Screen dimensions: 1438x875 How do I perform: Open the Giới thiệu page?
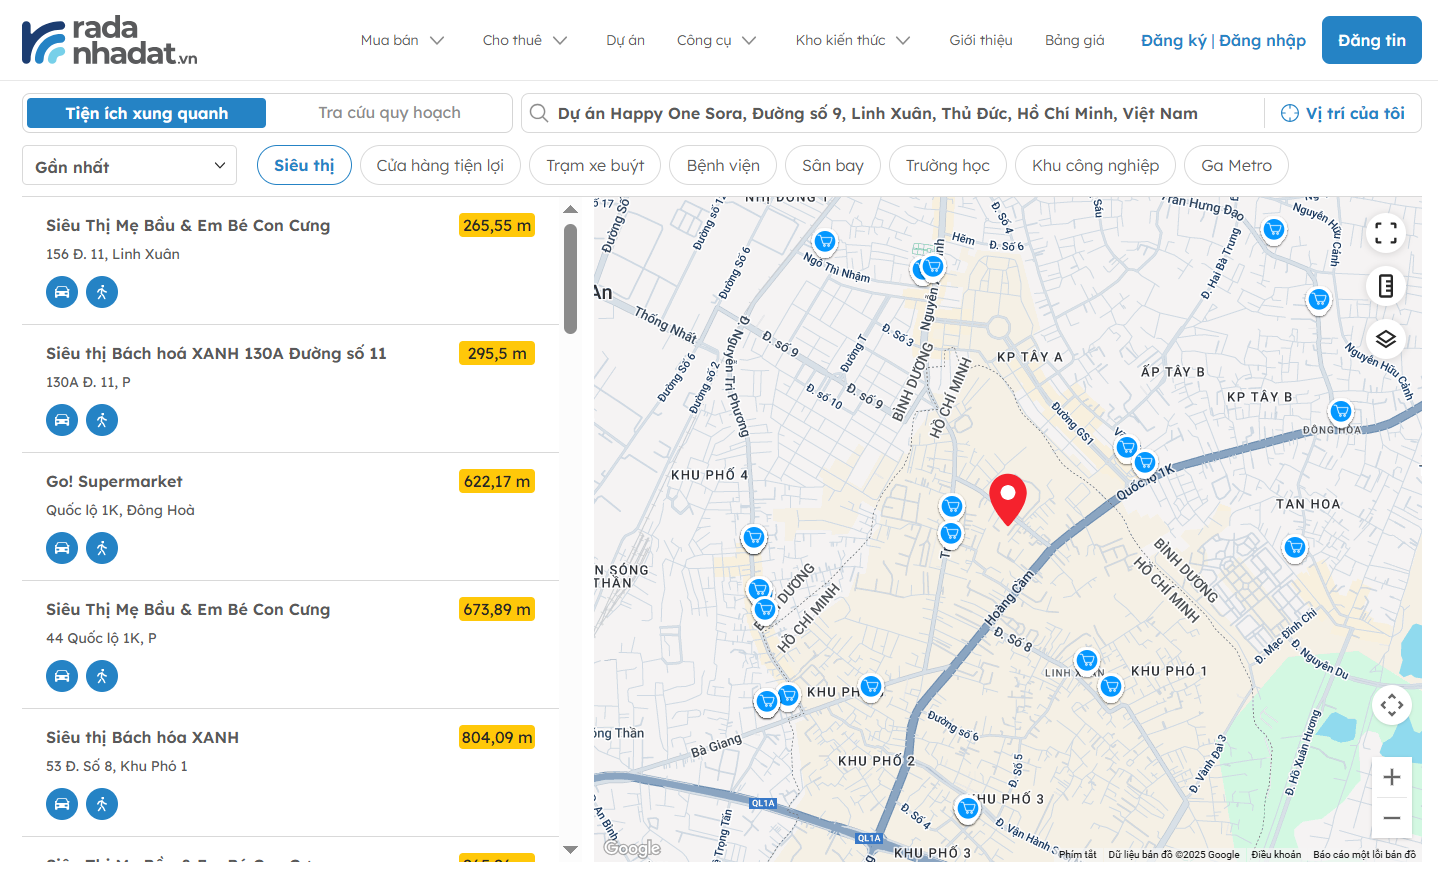981,40
